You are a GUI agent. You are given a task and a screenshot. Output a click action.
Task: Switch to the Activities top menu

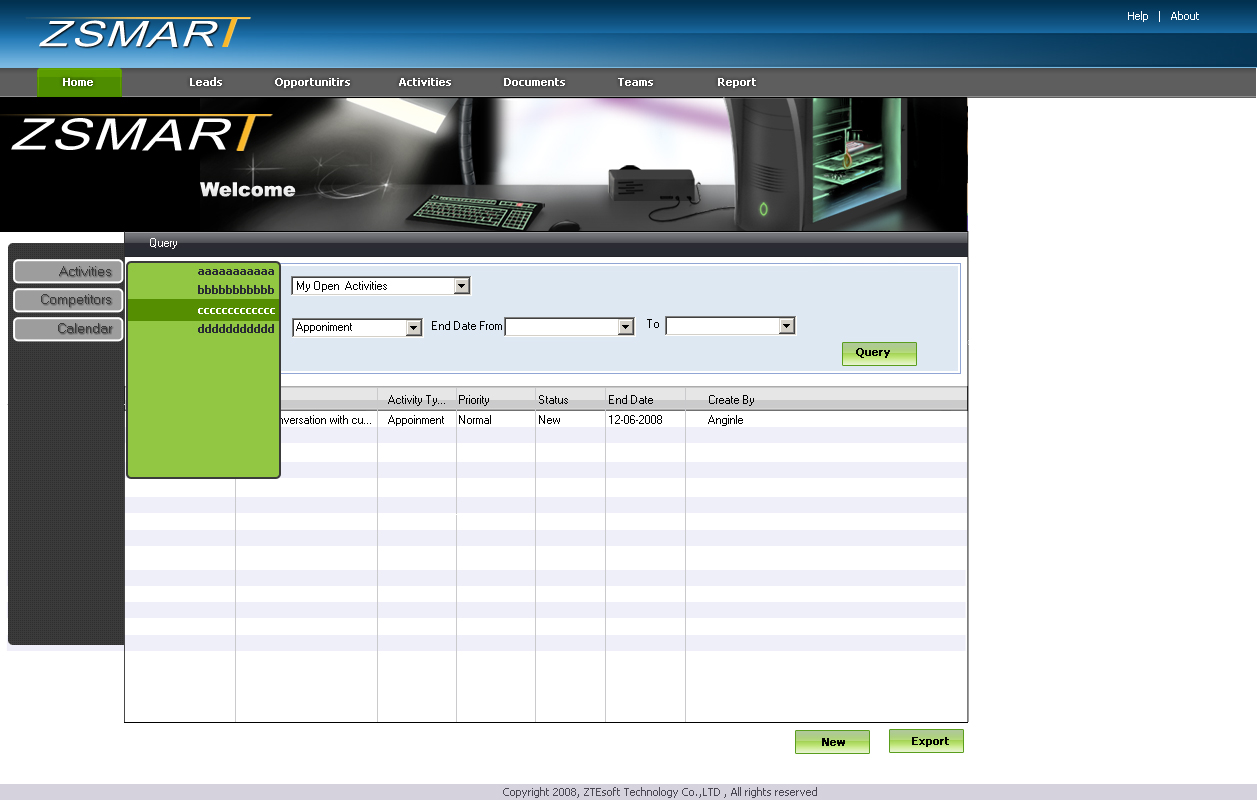tap(424, 82)
